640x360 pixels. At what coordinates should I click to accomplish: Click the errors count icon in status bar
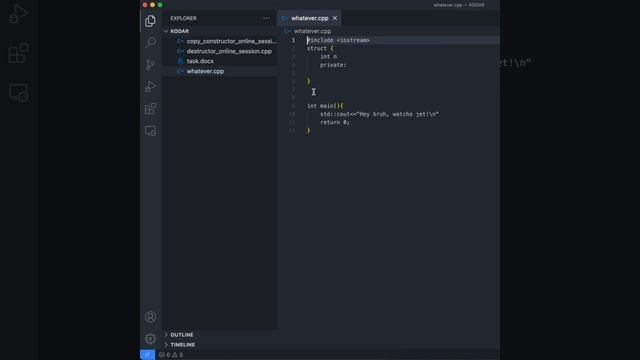(x=164, y=355)
